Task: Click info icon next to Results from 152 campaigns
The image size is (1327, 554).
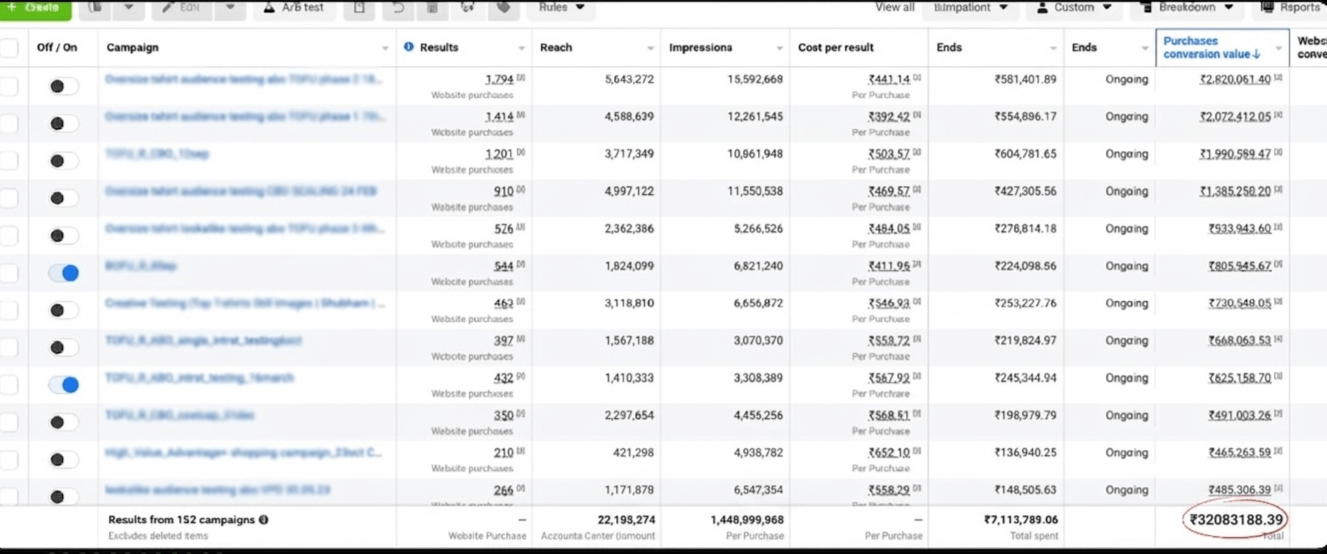Action: (x=264, y=520)
